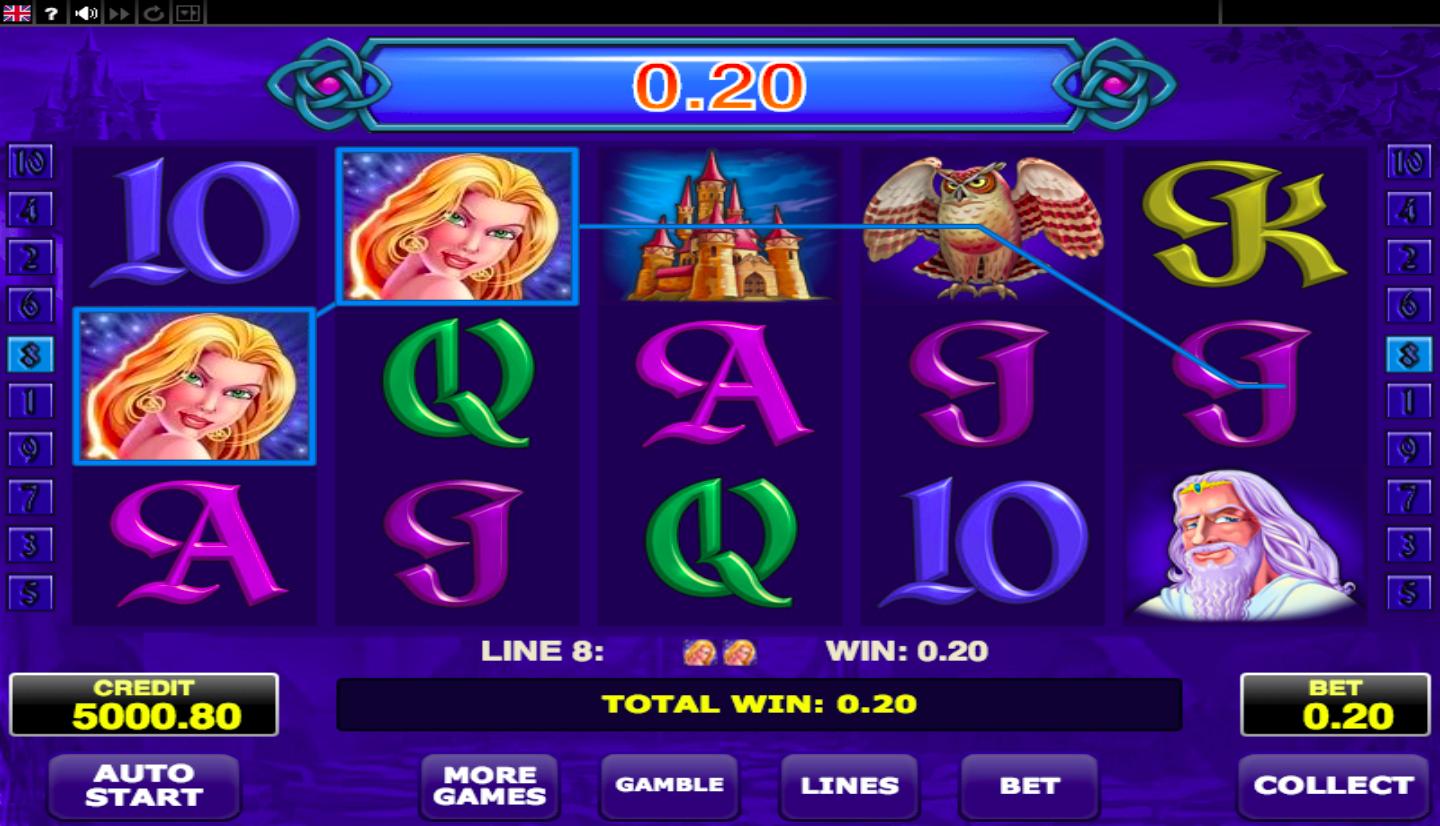Click the AUTO START button

(144, 785)
